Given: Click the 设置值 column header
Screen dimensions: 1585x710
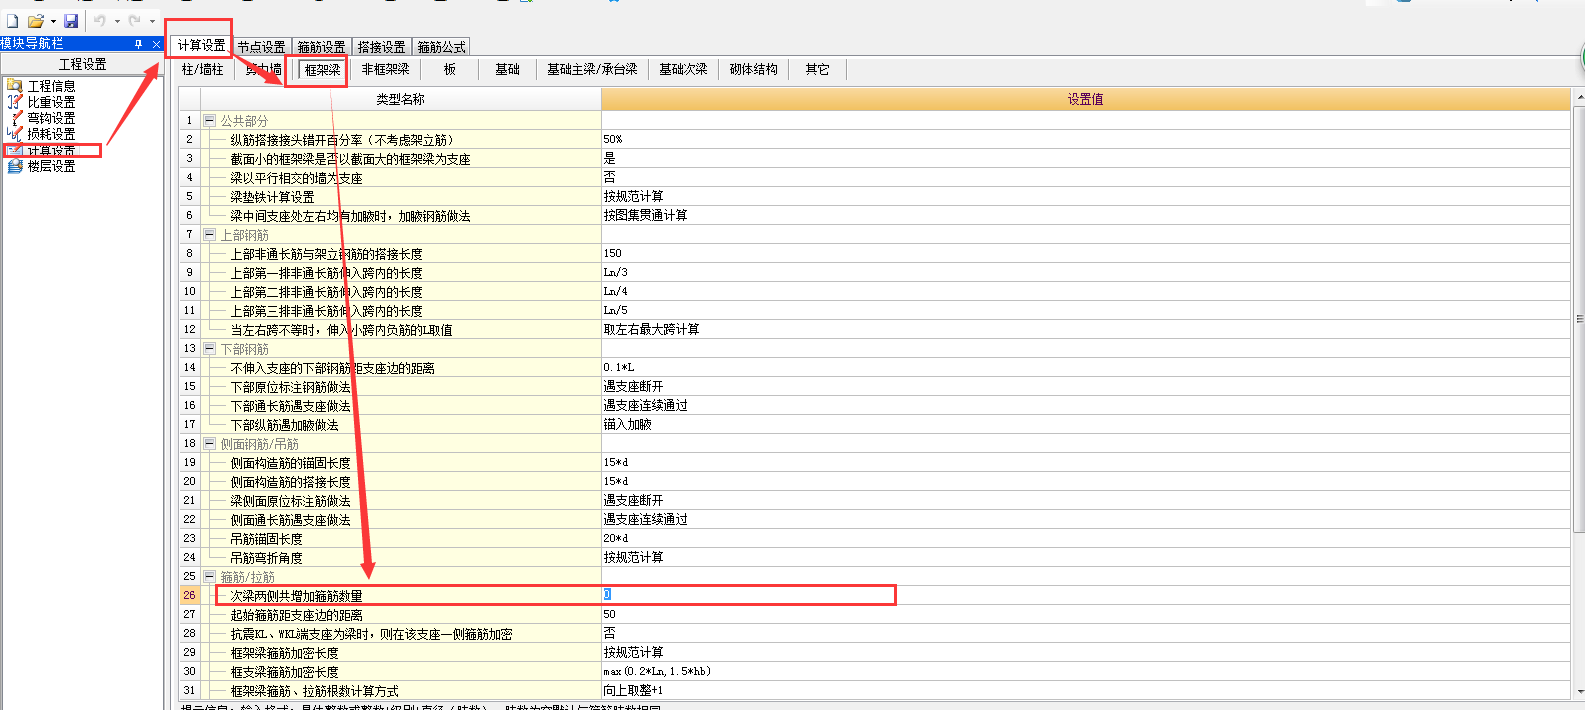Looking at the screenshot, I should click(x=1085, y=99).
